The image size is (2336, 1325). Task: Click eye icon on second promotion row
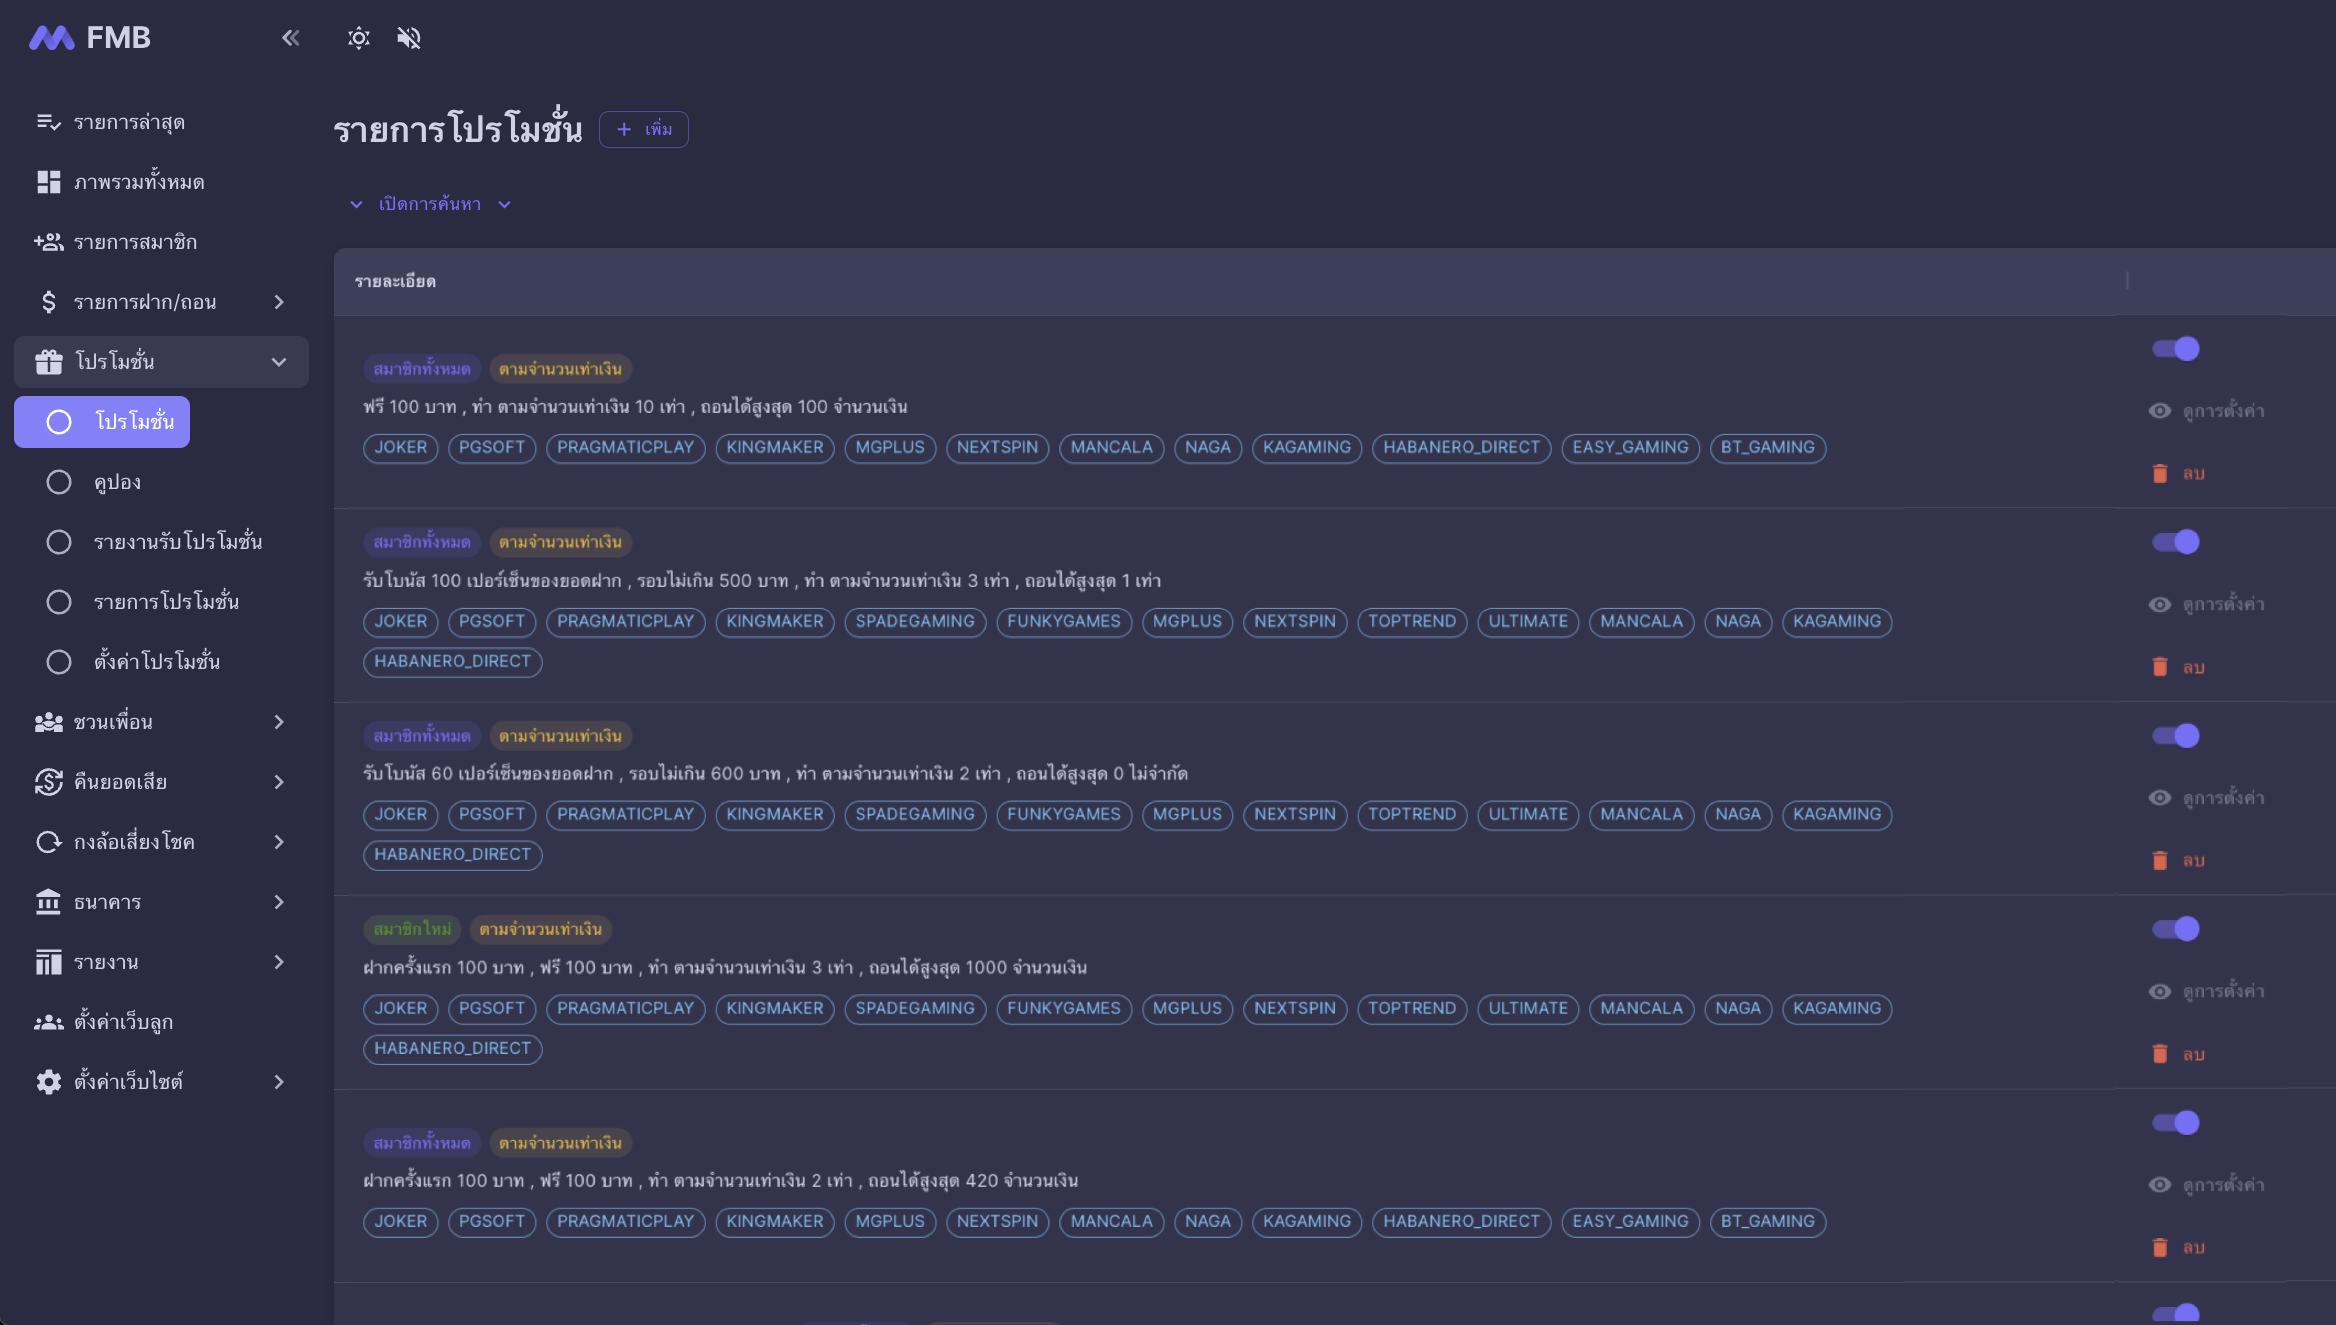tap(2159, 604)
